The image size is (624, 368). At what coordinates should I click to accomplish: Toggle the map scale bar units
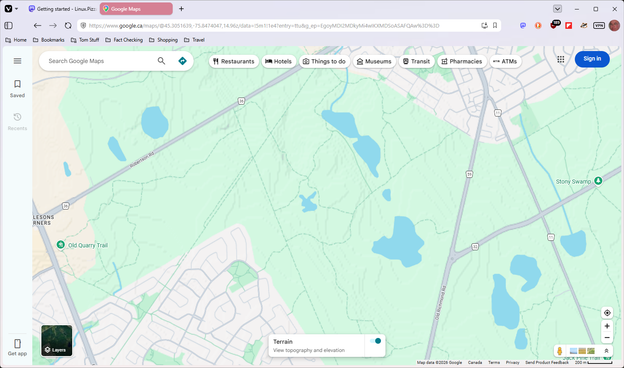point(594,362)
